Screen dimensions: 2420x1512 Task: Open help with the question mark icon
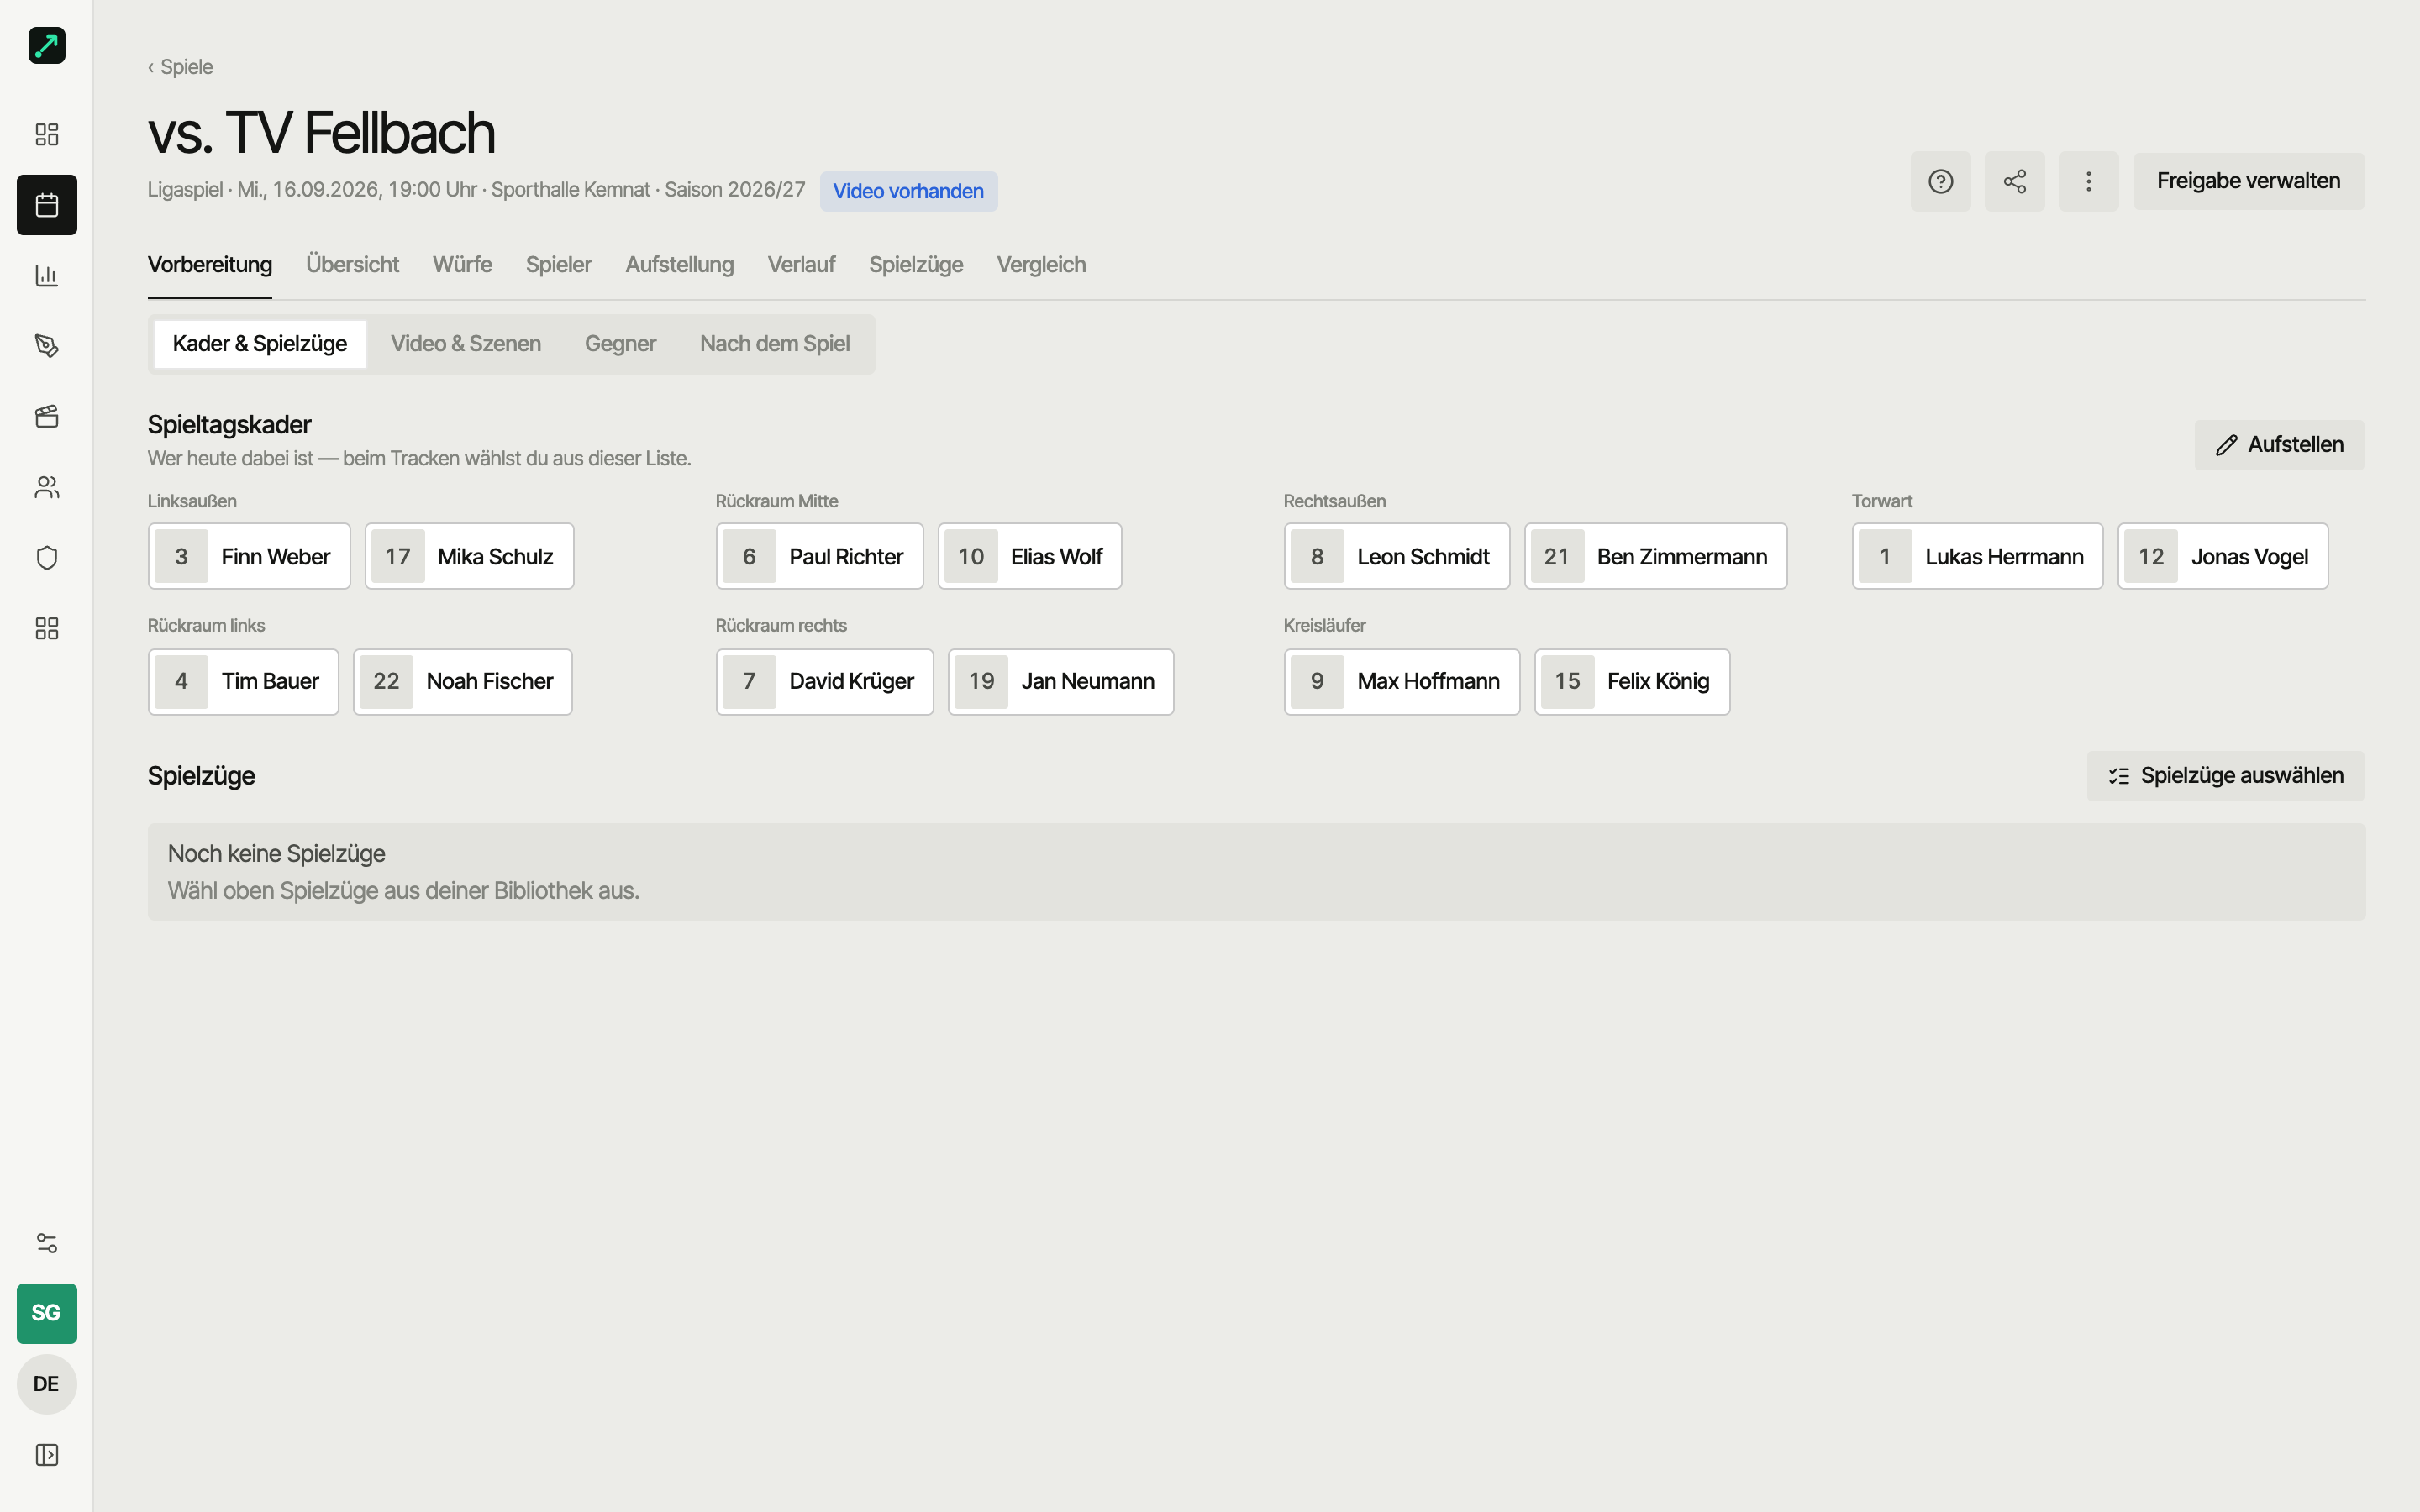pyautogui.click(x=1940, y=181)
